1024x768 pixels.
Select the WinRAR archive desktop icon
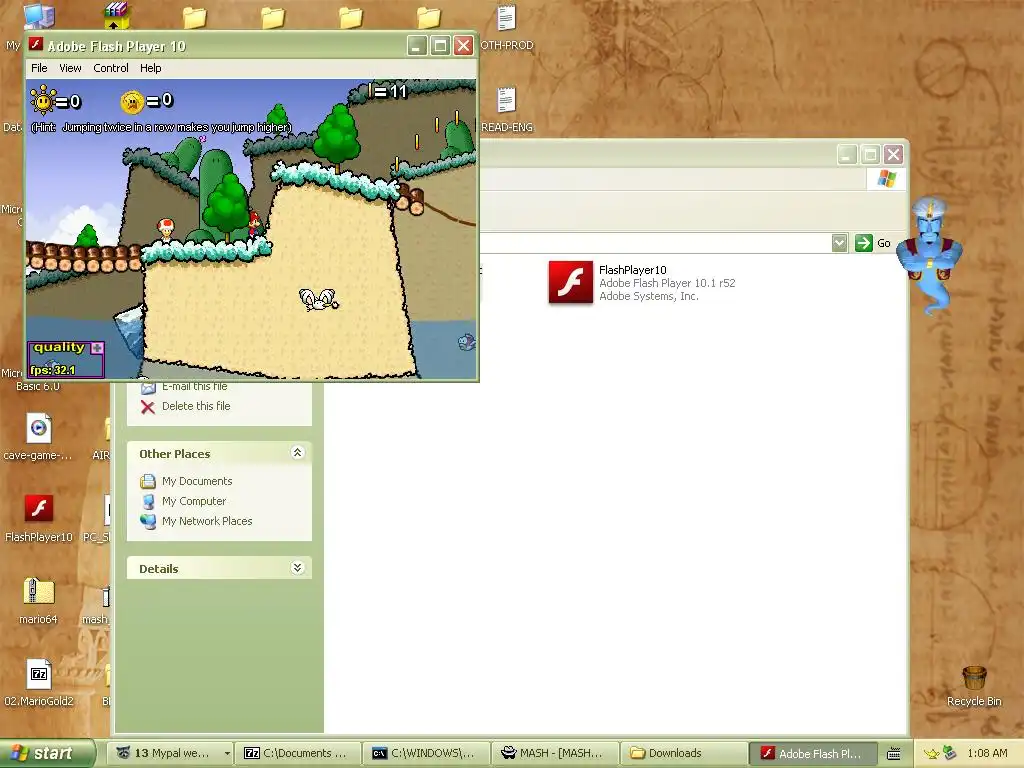pos(116,16)
